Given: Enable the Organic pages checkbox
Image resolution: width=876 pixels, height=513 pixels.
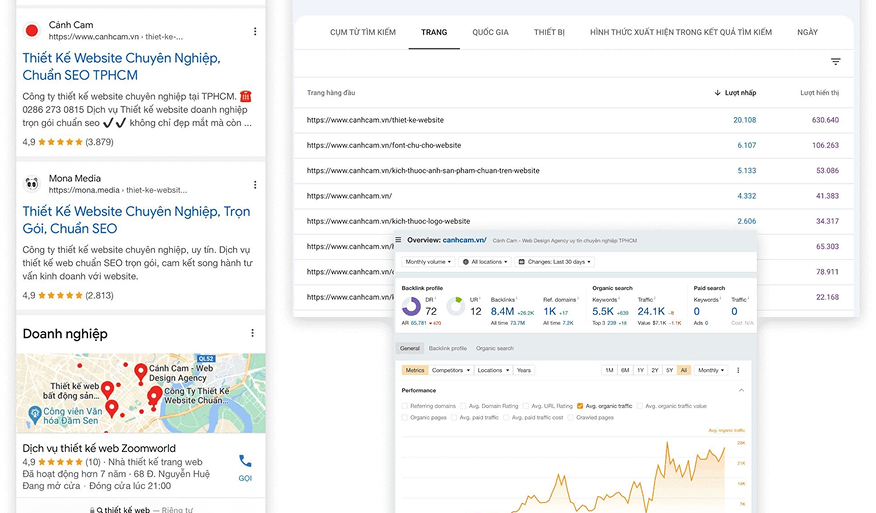Looking at the screenshot, I should point(404,417).
